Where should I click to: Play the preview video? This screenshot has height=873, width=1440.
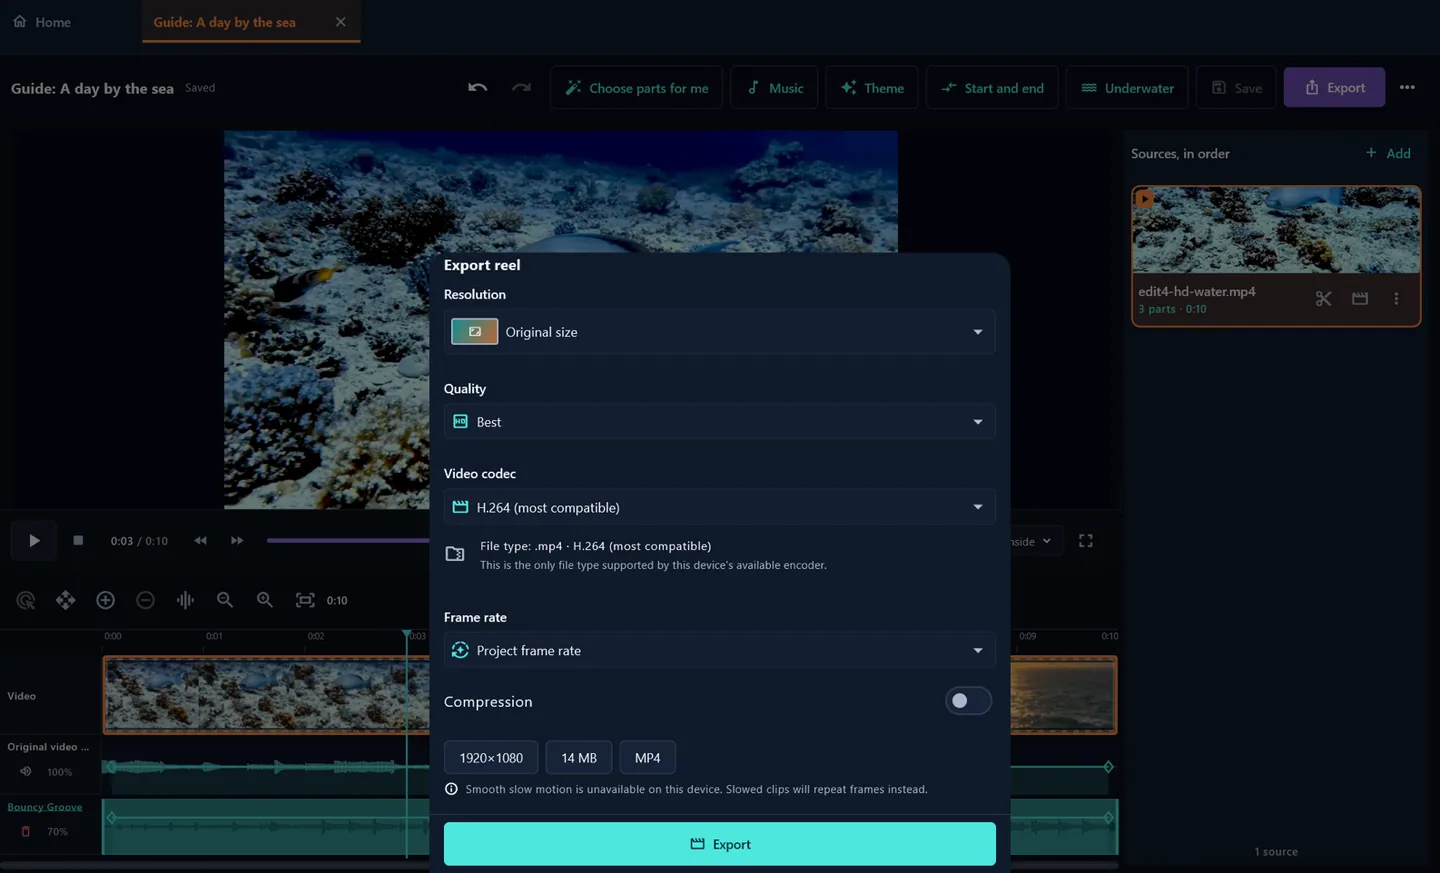[x=34, y=541]
